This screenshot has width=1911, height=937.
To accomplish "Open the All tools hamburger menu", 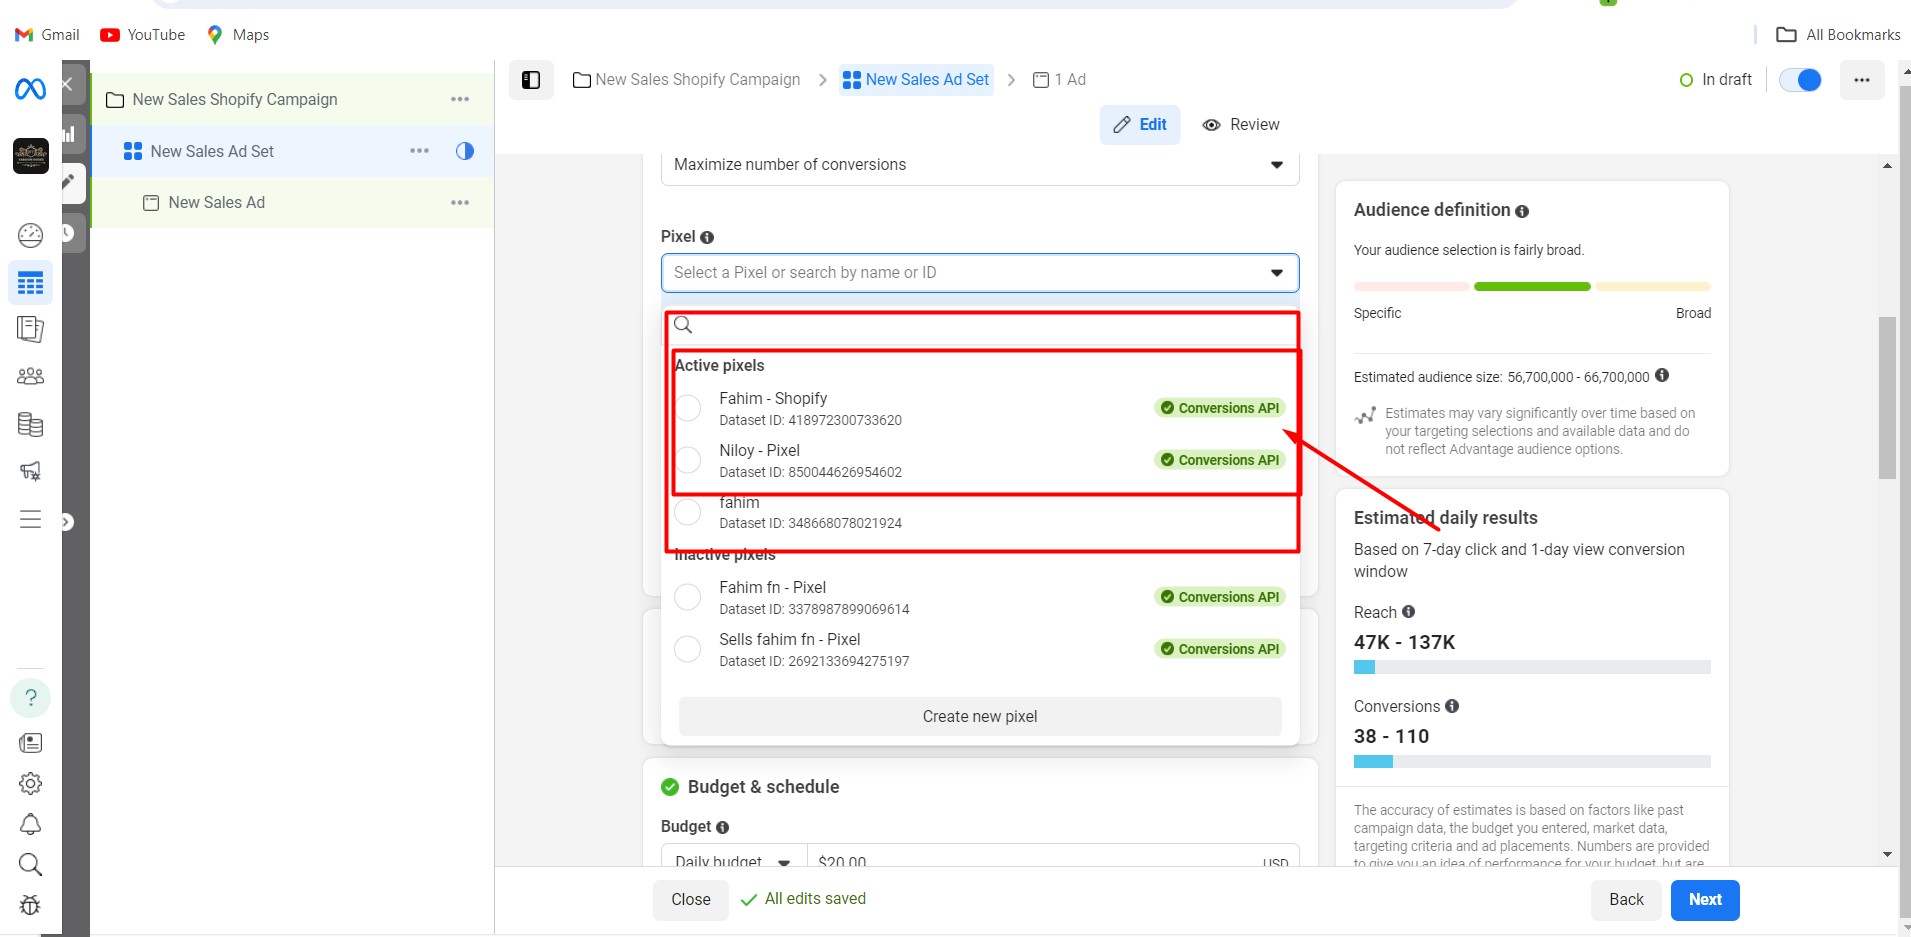I will 31,519.
